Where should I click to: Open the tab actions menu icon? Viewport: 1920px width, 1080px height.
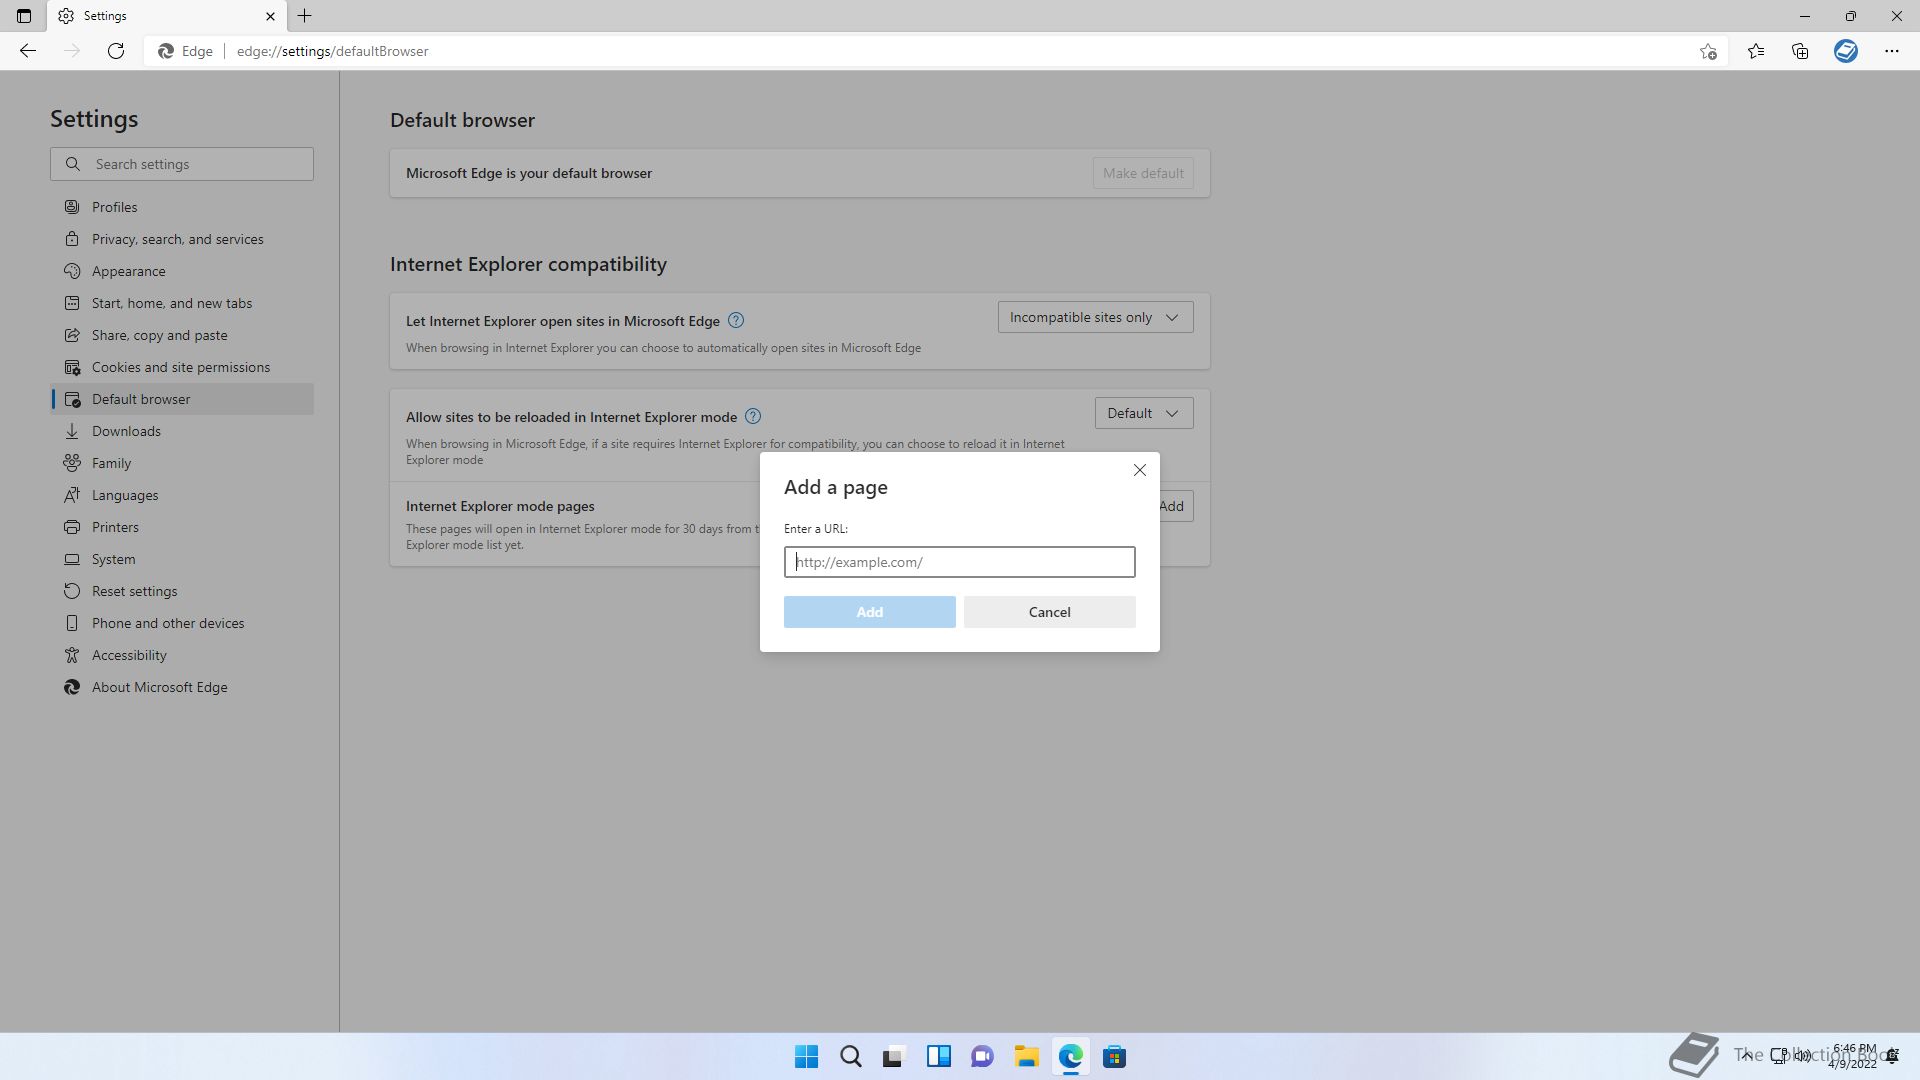[24, 16]
